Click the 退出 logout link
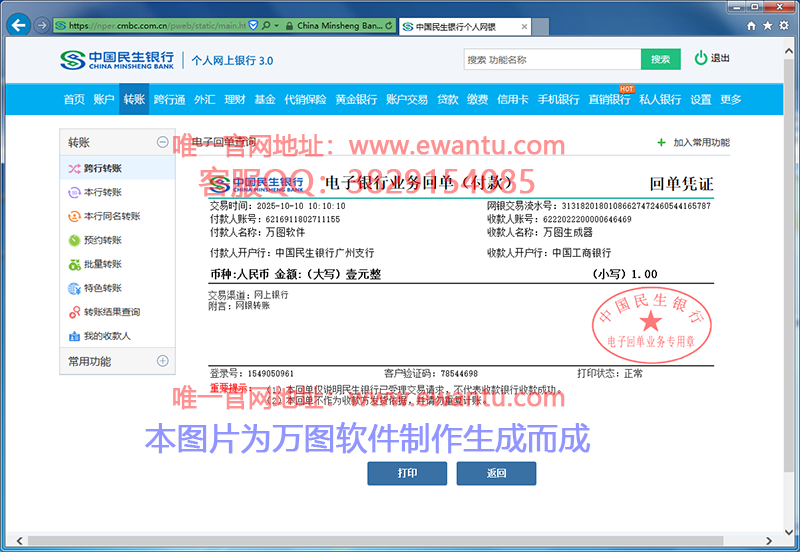This screenshot has height=552, width=800. click(x=720, y=58)
